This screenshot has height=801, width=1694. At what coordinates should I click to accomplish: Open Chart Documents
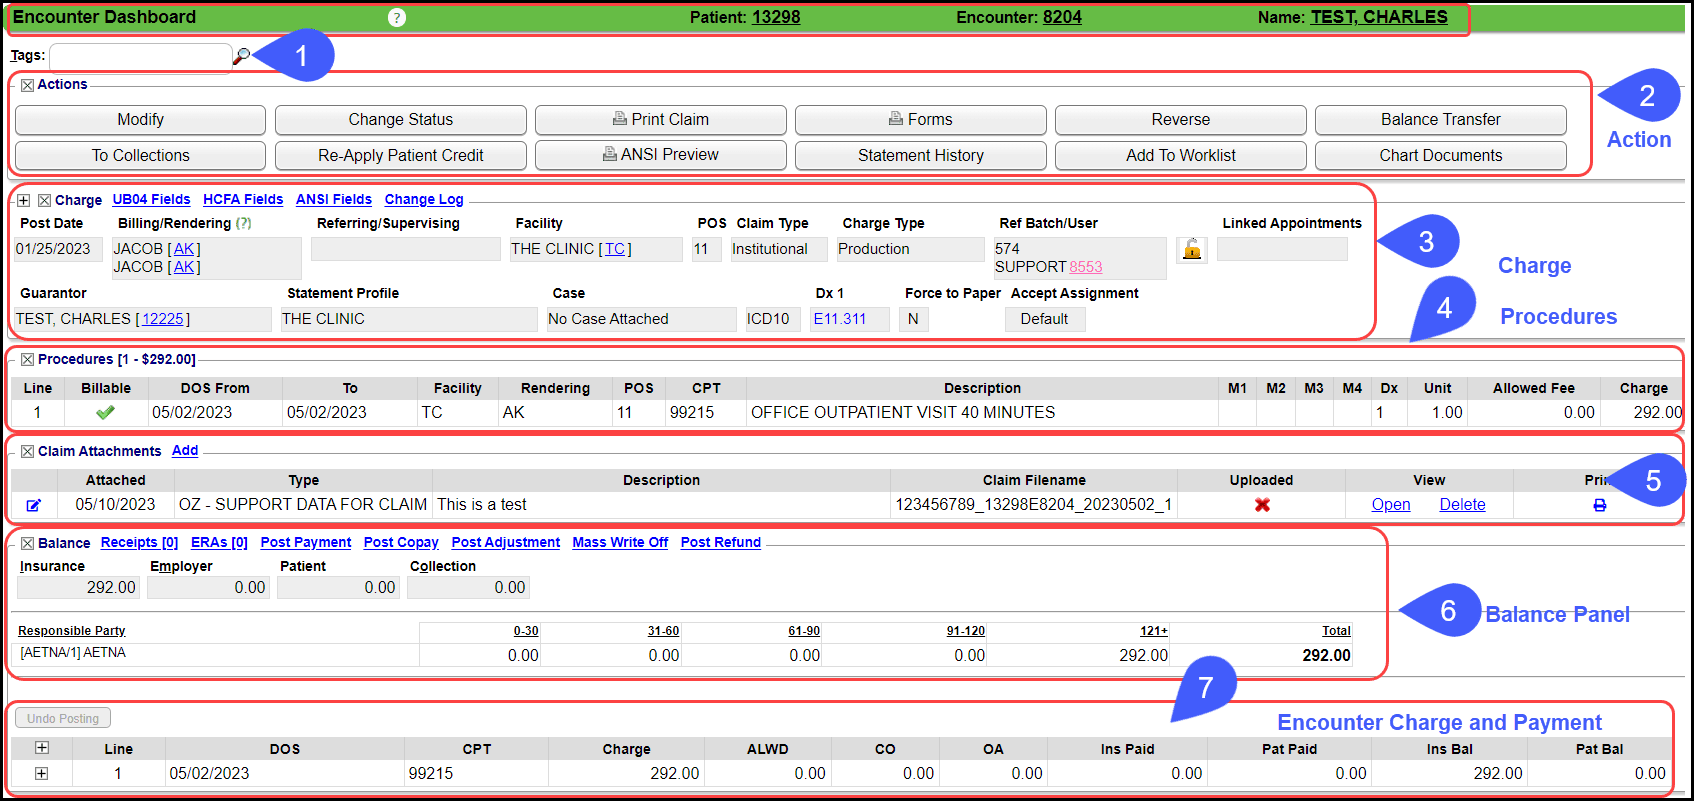click(x=1440, y=155)
